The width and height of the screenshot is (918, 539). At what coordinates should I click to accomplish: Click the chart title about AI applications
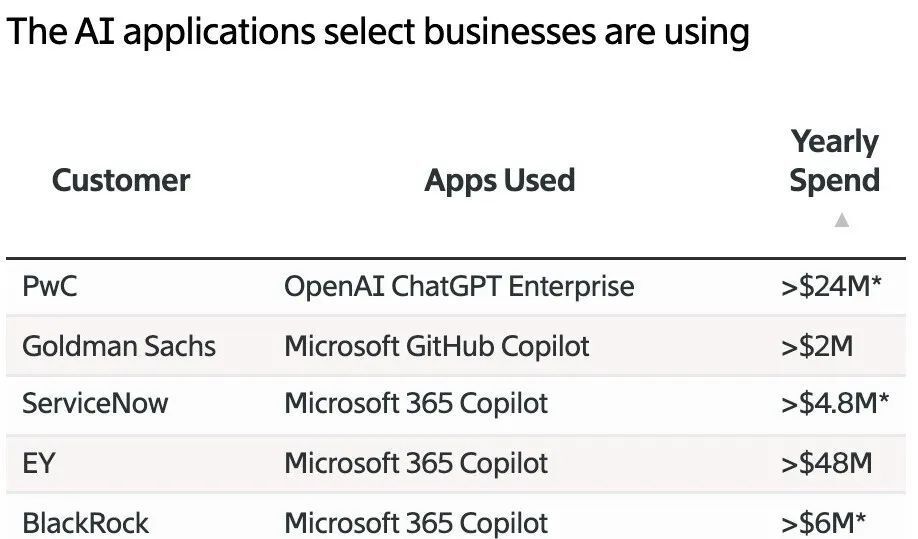click(378, 33)
